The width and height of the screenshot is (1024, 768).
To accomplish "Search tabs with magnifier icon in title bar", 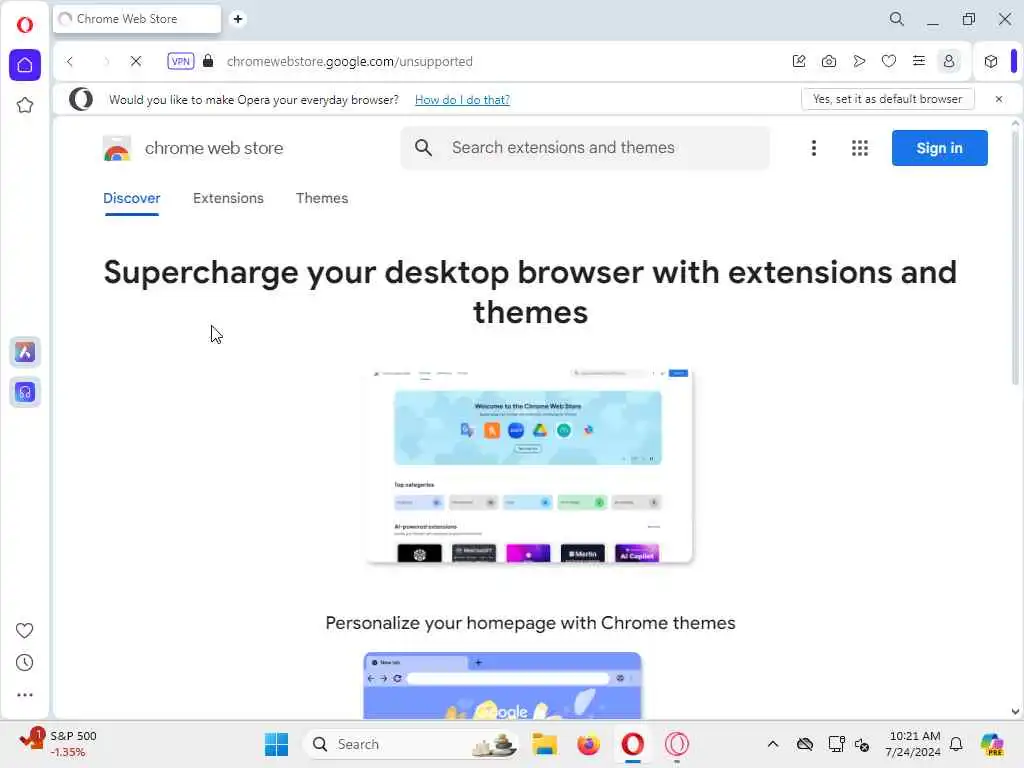I will point(897,19).
